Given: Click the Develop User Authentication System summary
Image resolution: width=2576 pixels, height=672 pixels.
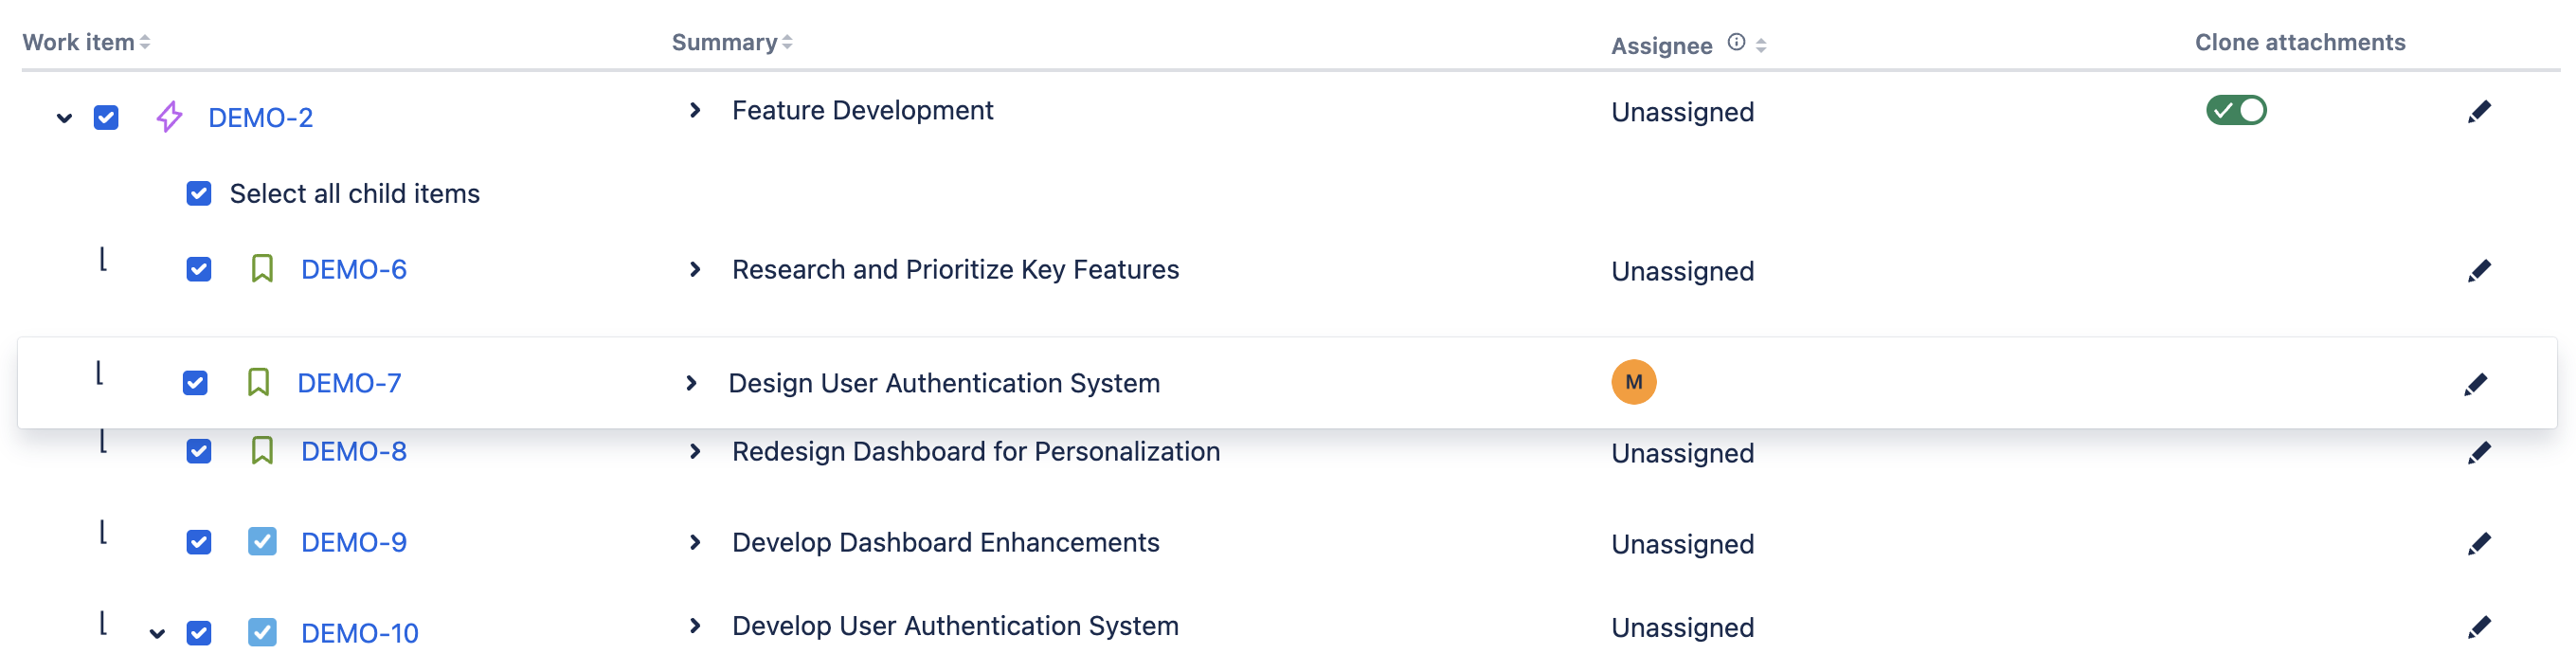Looking at the screenshot, I should click(x=954, y=626).
